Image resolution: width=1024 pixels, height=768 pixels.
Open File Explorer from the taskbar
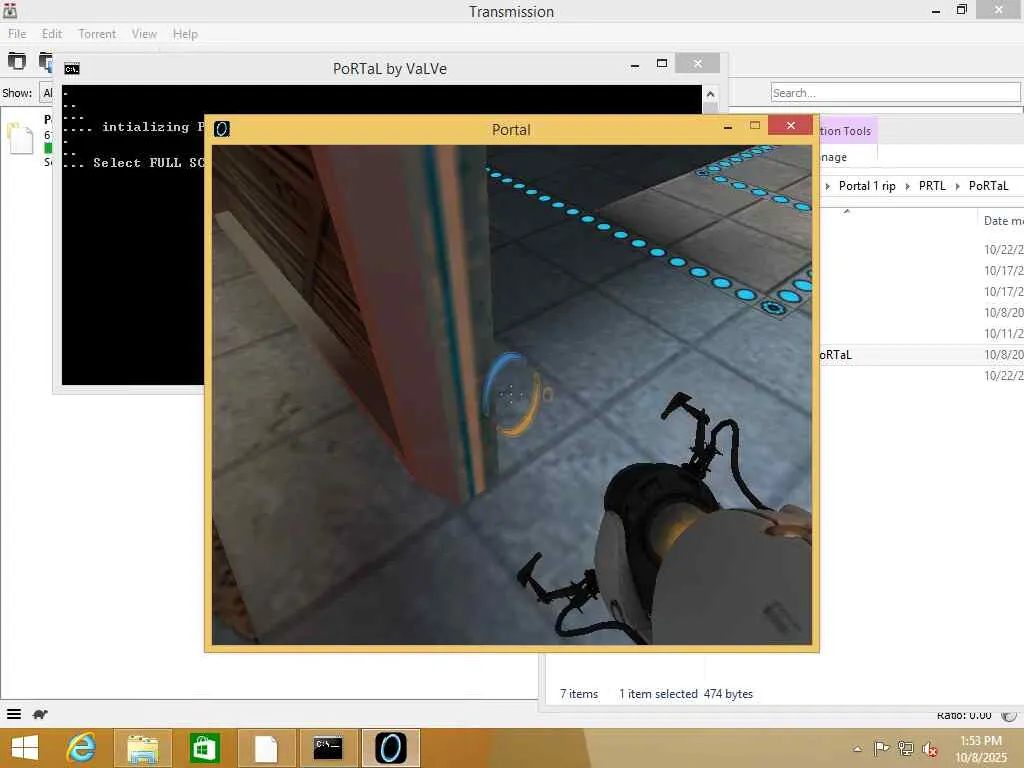click(143, 748)
